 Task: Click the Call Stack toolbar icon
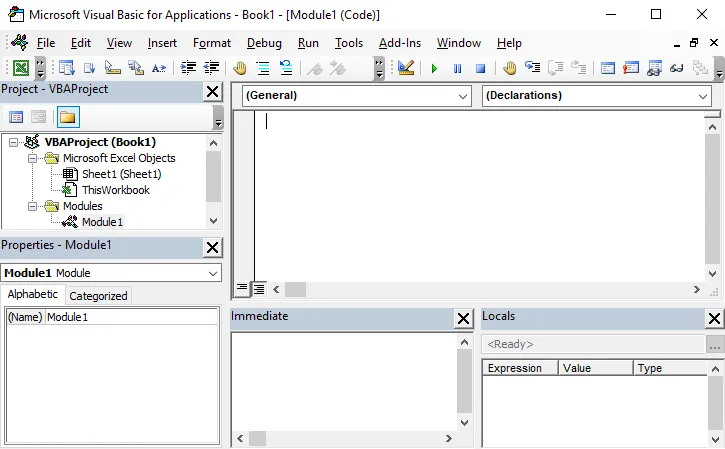(700, 68)
